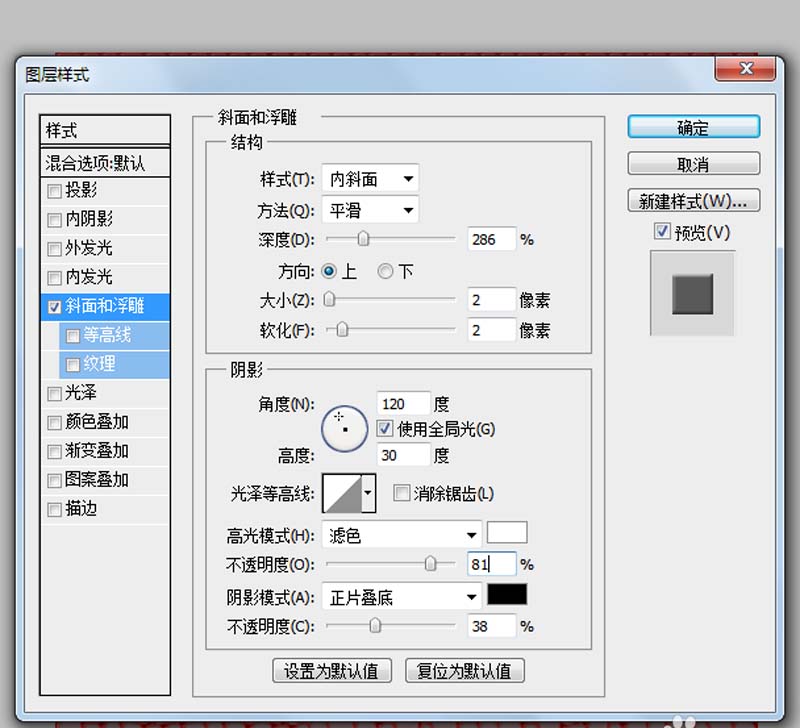
Task: Enable the 消除锯齿 anti-alias checkbox
Action: click(400, 493)
